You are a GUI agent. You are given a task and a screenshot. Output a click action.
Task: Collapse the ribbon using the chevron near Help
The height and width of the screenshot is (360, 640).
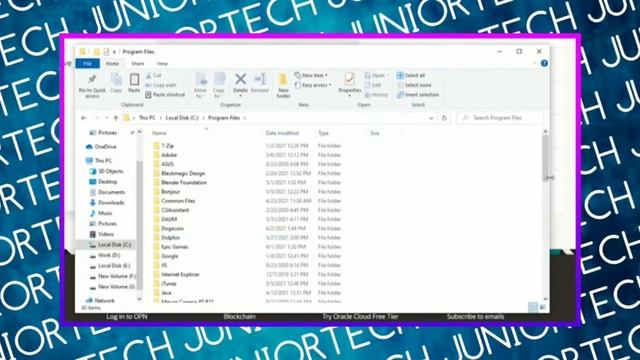(535, 63)
